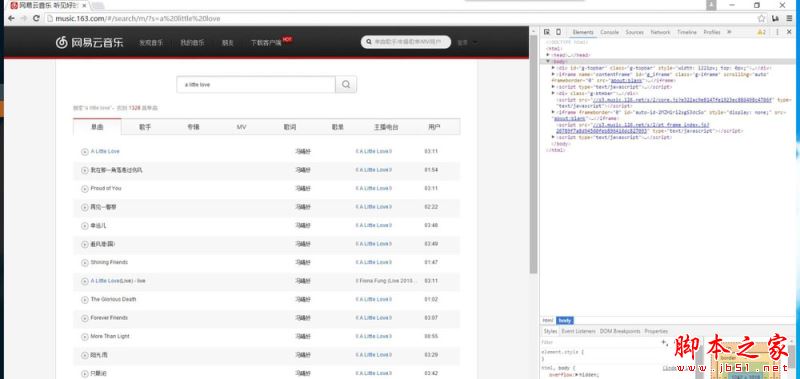800x379 pixels.
Task: Play the song "Forever Friends"
Action: (x=85, y=318)
